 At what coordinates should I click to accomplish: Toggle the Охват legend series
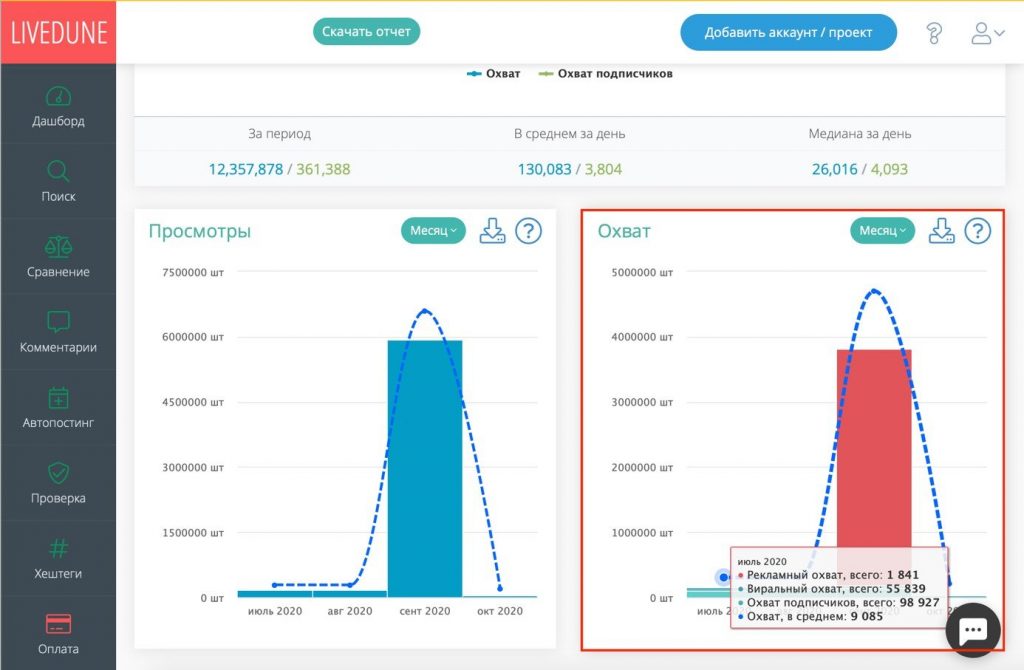pyautogui.click(x=494, y=73)
